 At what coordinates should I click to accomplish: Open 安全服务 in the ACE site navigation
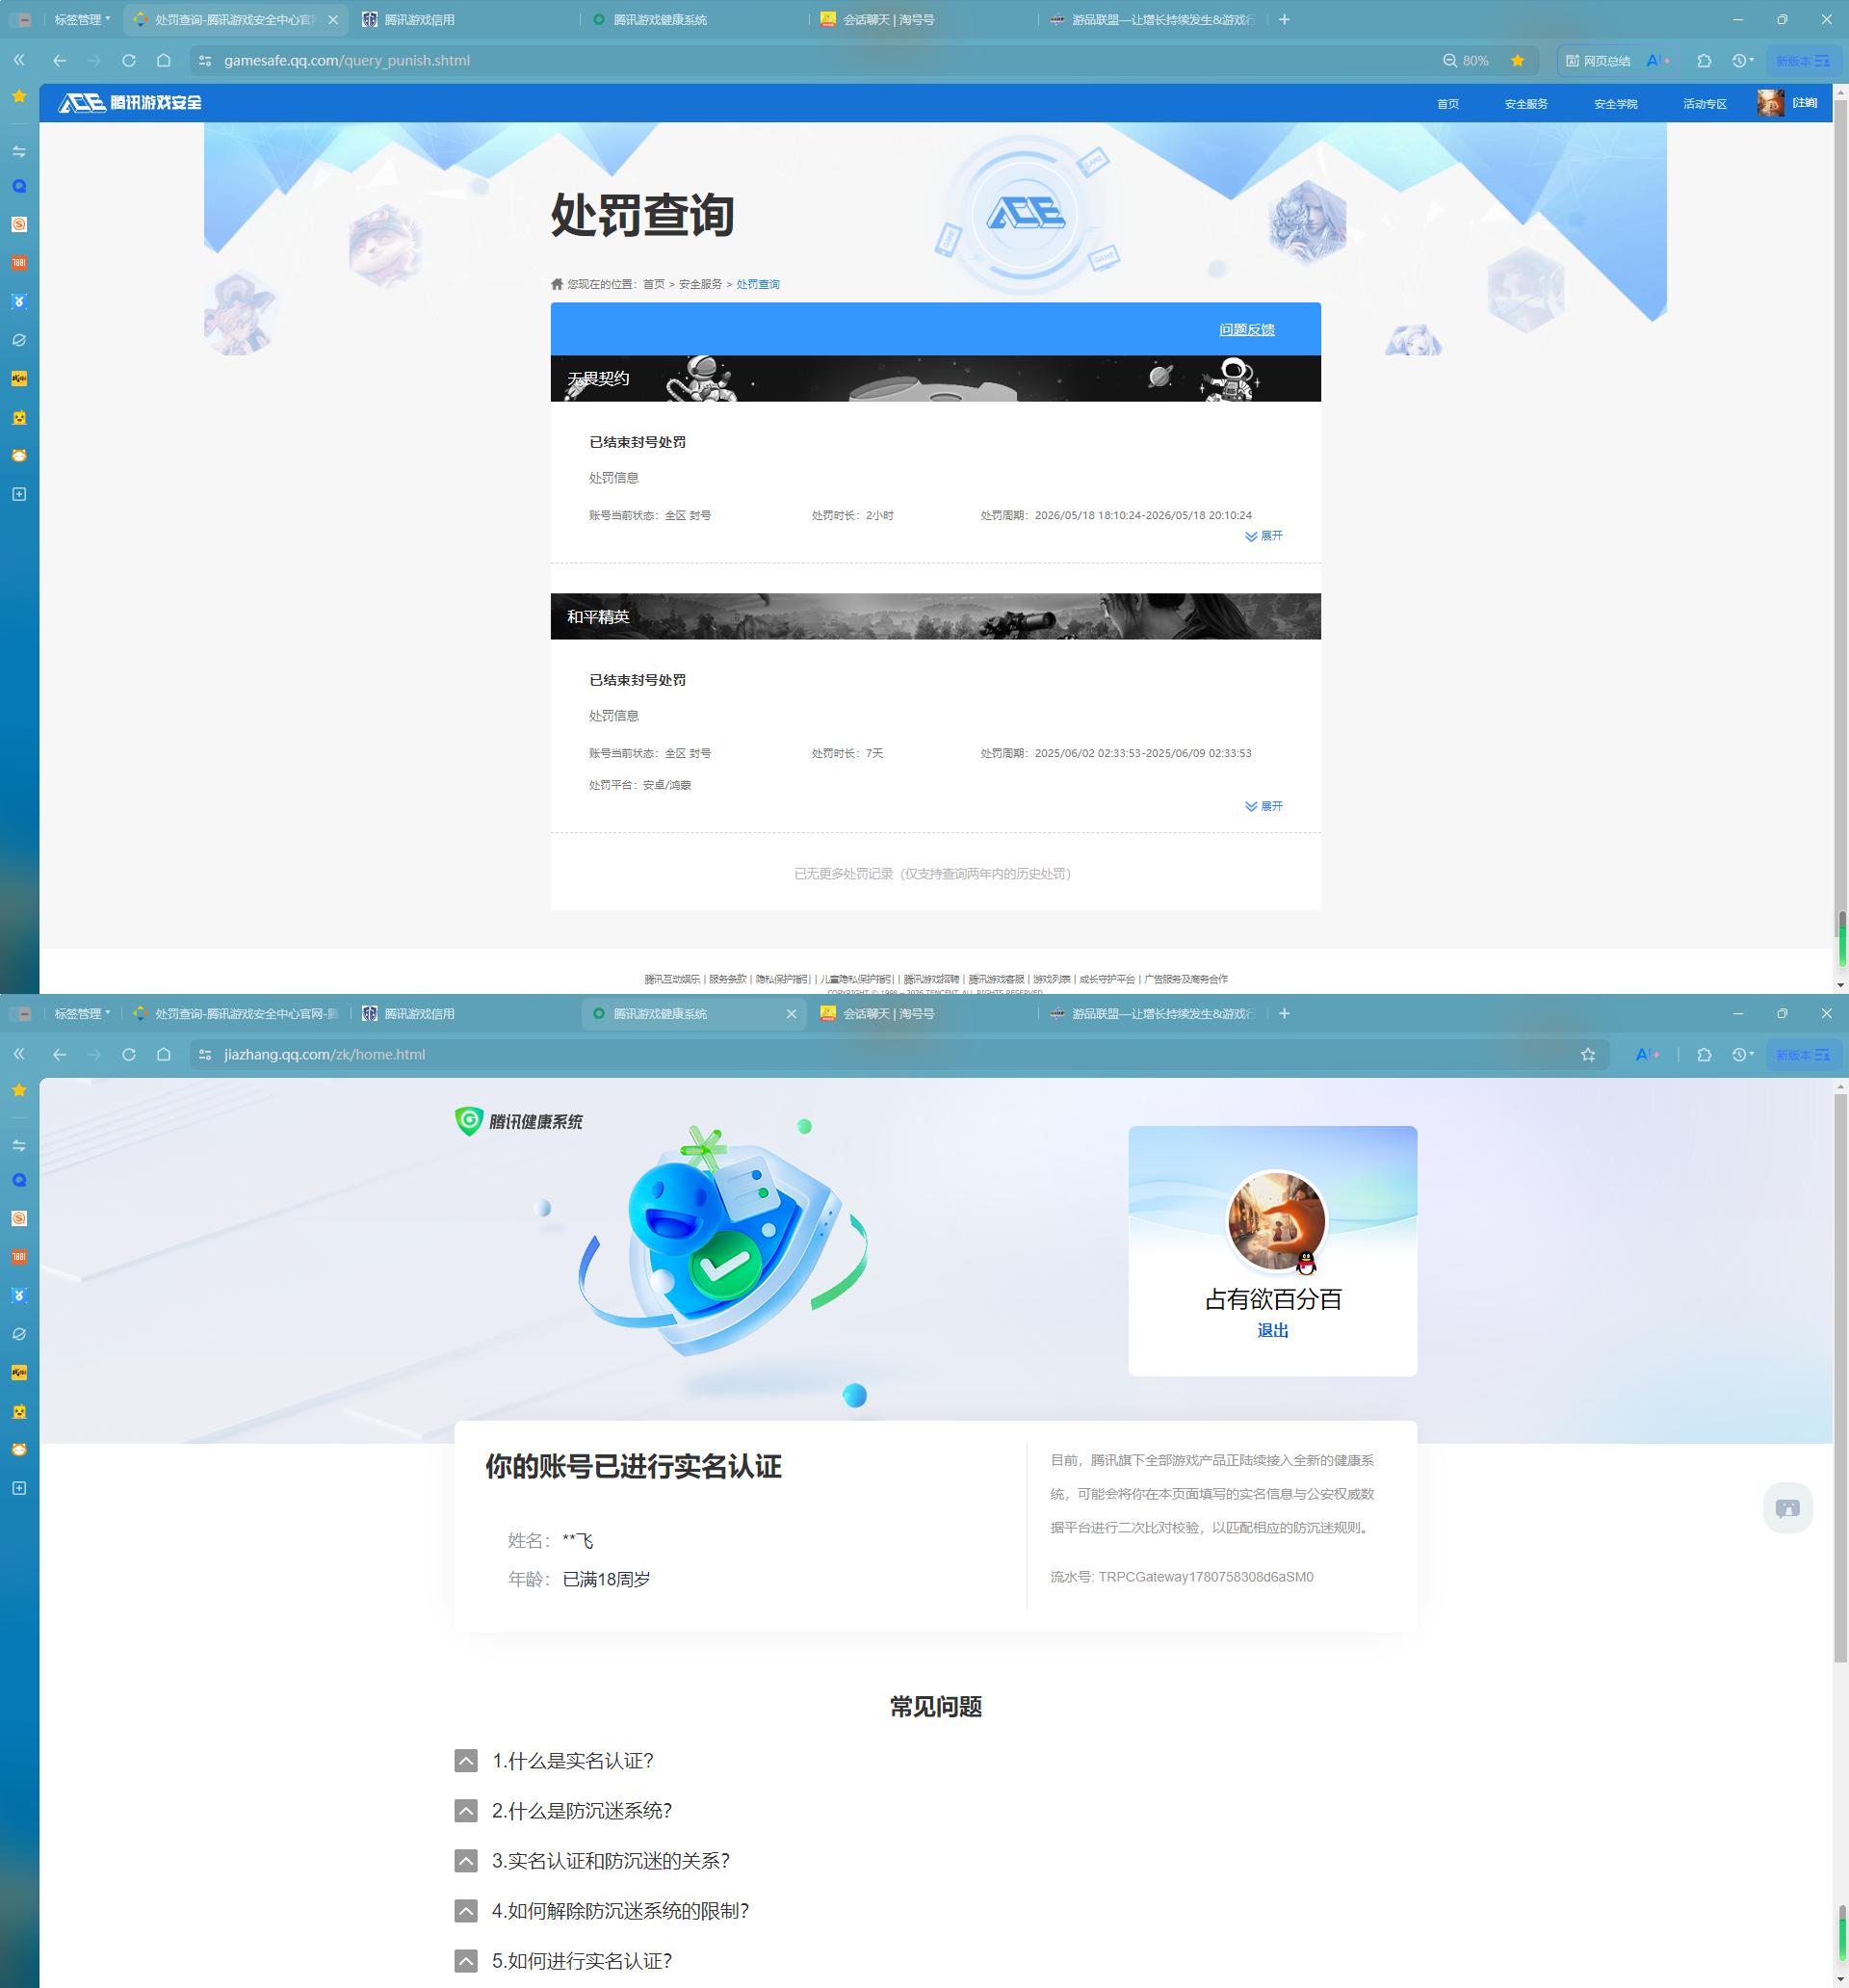click(x=1526, y=104)
